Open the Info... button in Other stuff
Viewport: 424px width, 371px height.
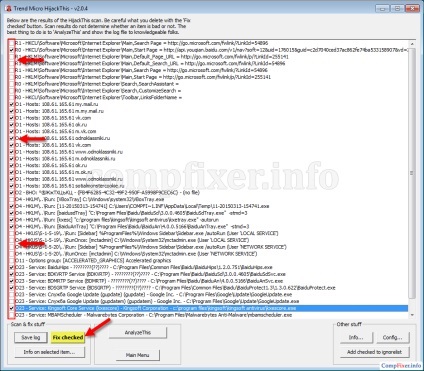356,337
